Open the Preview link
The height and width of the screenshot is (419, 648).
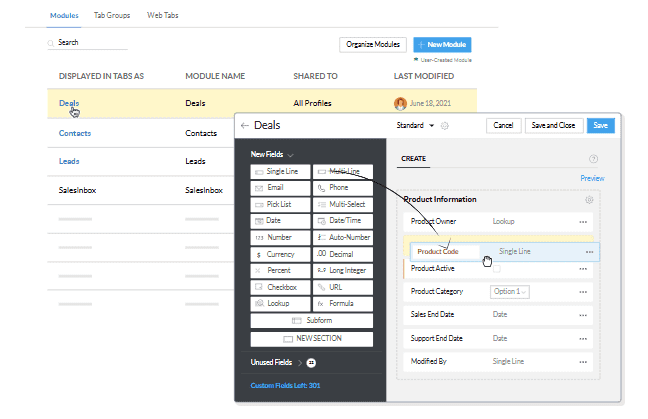592,178
